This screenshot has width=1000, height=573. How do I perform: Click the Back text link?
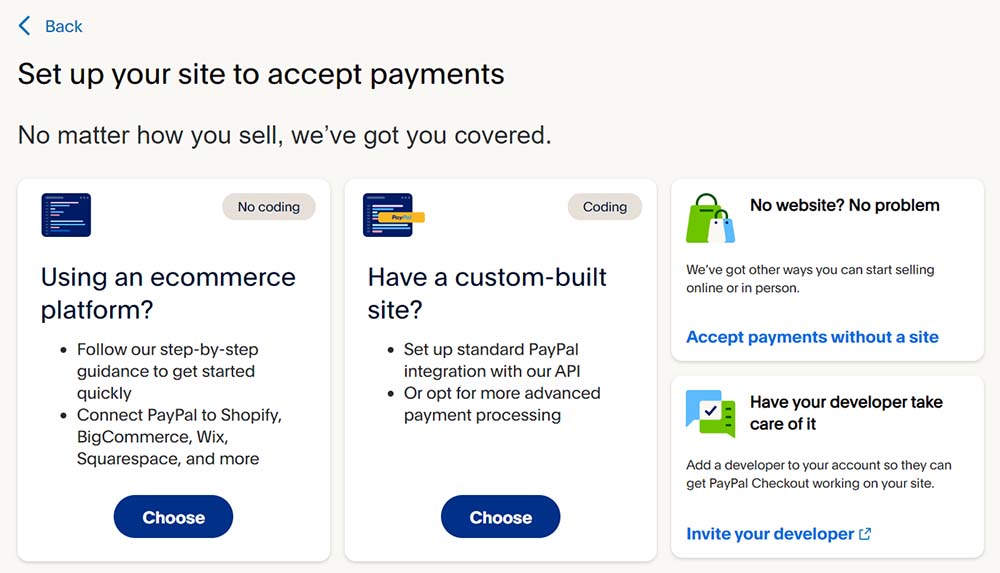pos(64,27)
